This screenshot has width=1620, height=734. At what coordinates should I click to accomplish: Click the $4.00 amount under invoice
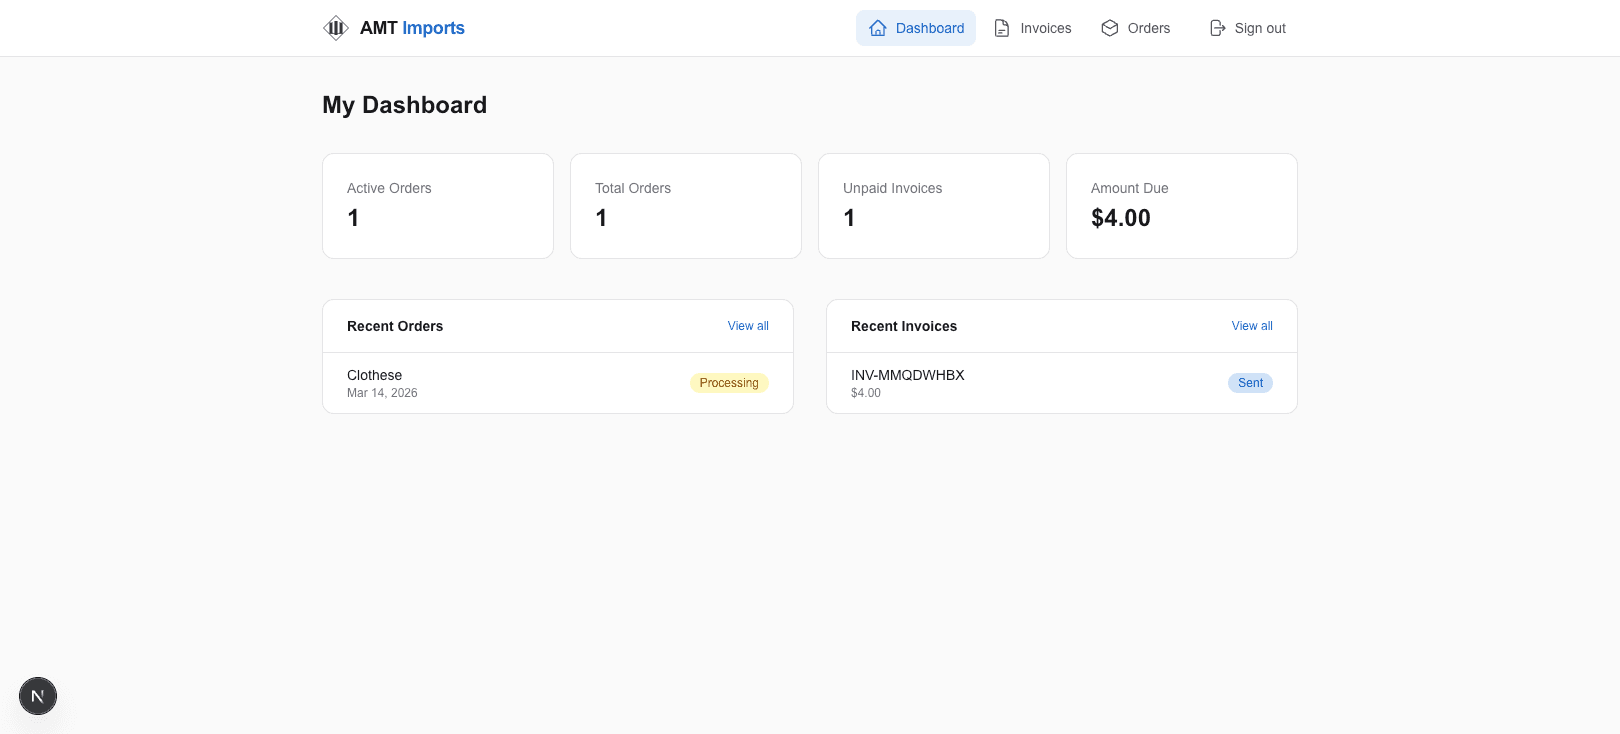pos(866,393)
